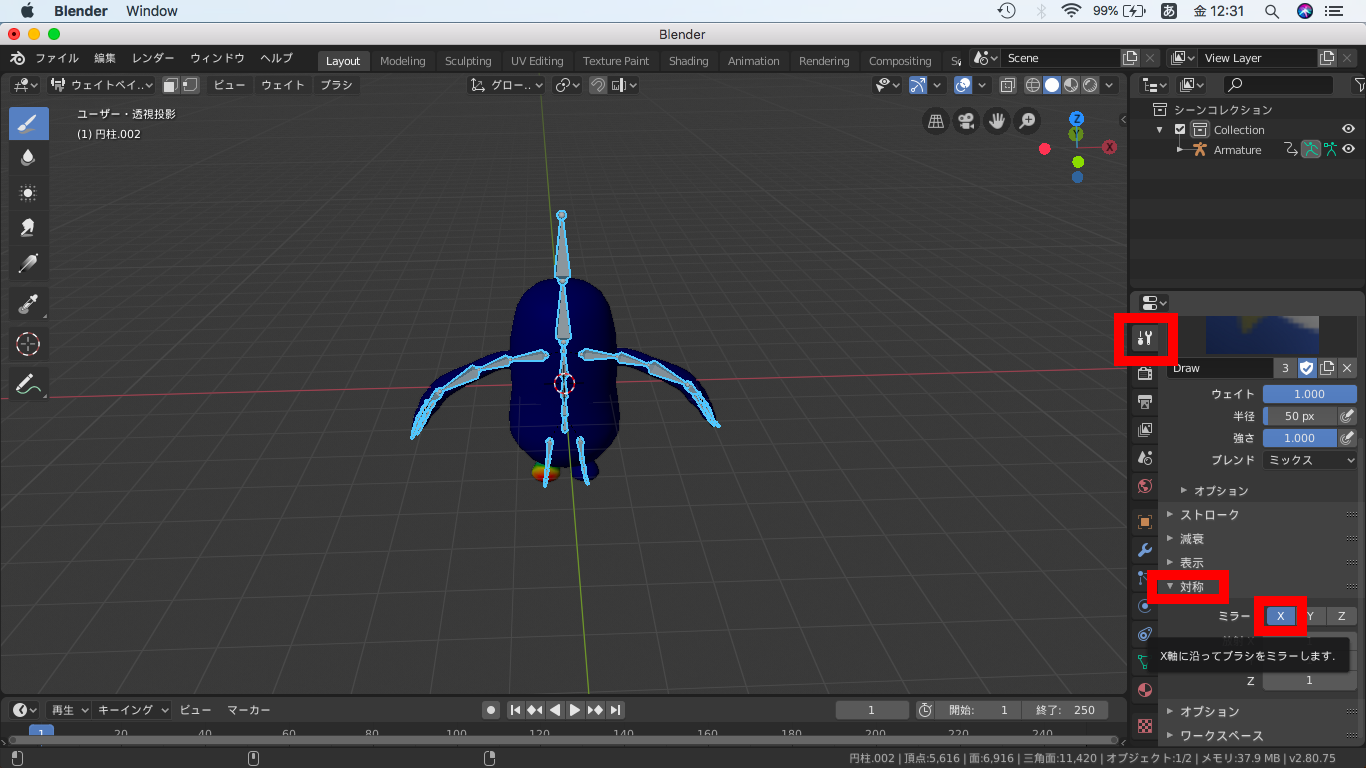Open Object properties tab
The image size is (1366, 768).
pyautogui.click(x=1145, y=522)
